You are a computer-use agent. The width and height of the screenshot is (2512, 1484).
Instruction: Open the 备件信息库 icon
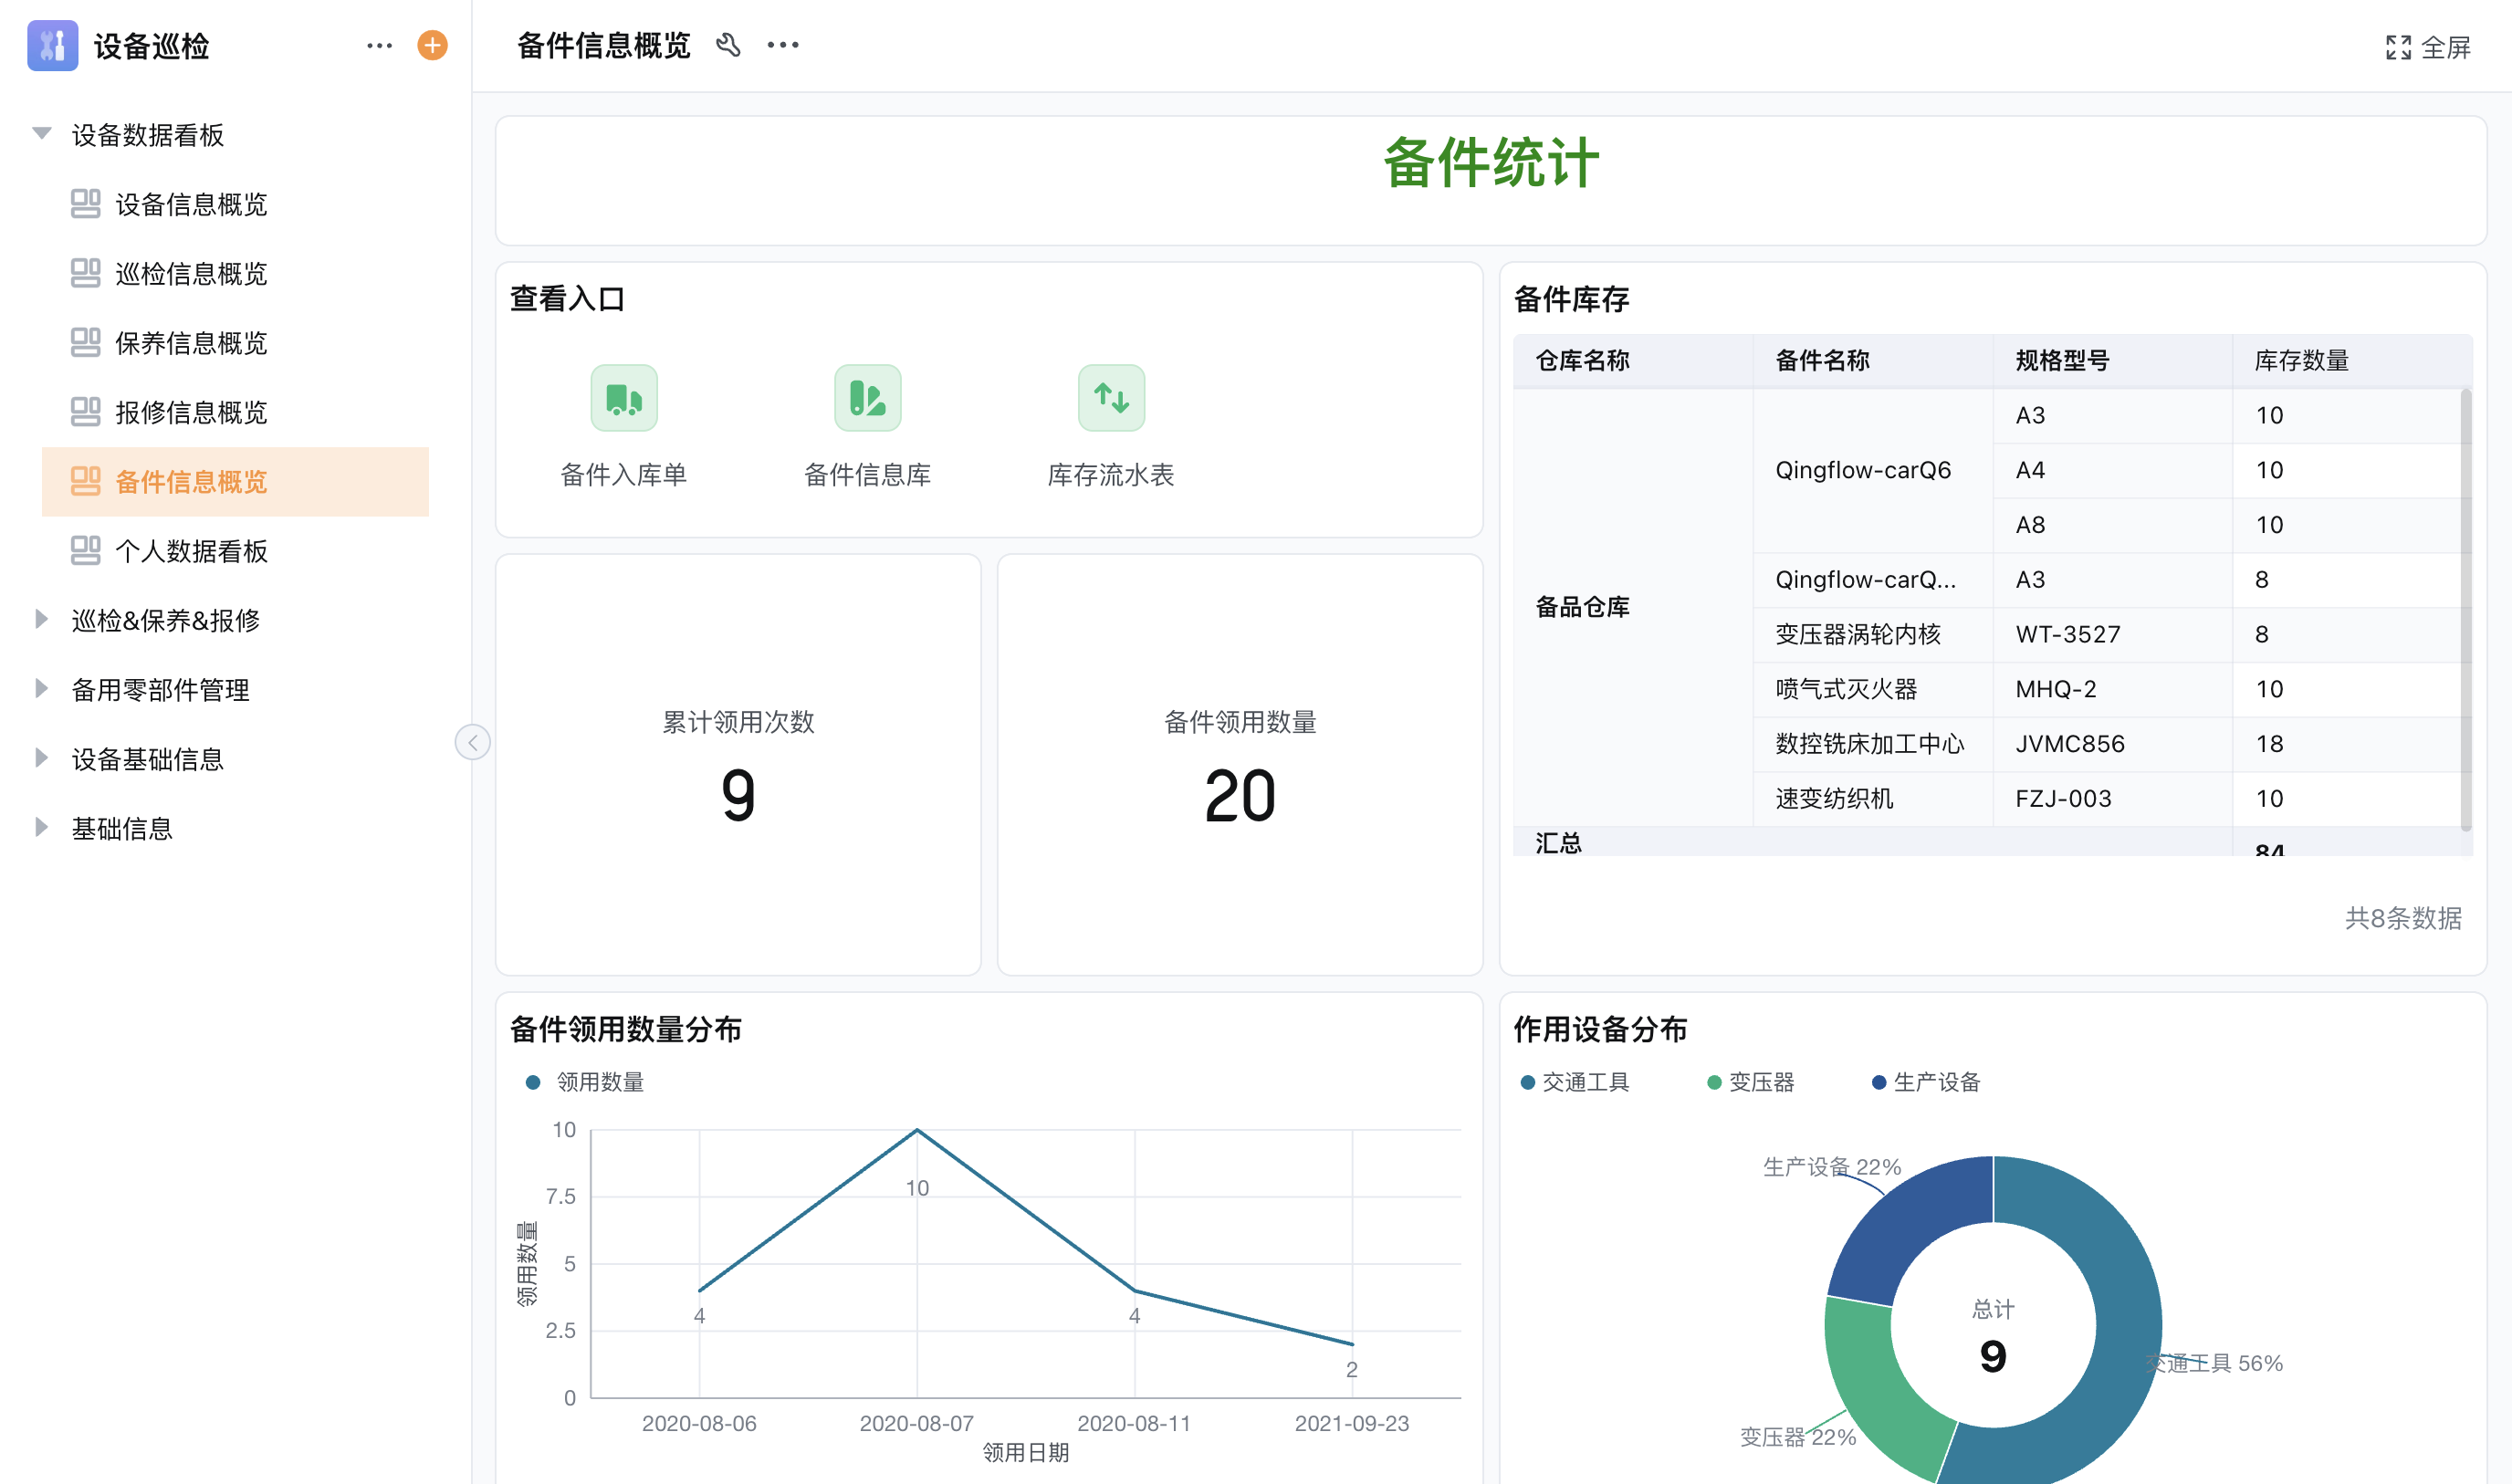pos(868,398)
